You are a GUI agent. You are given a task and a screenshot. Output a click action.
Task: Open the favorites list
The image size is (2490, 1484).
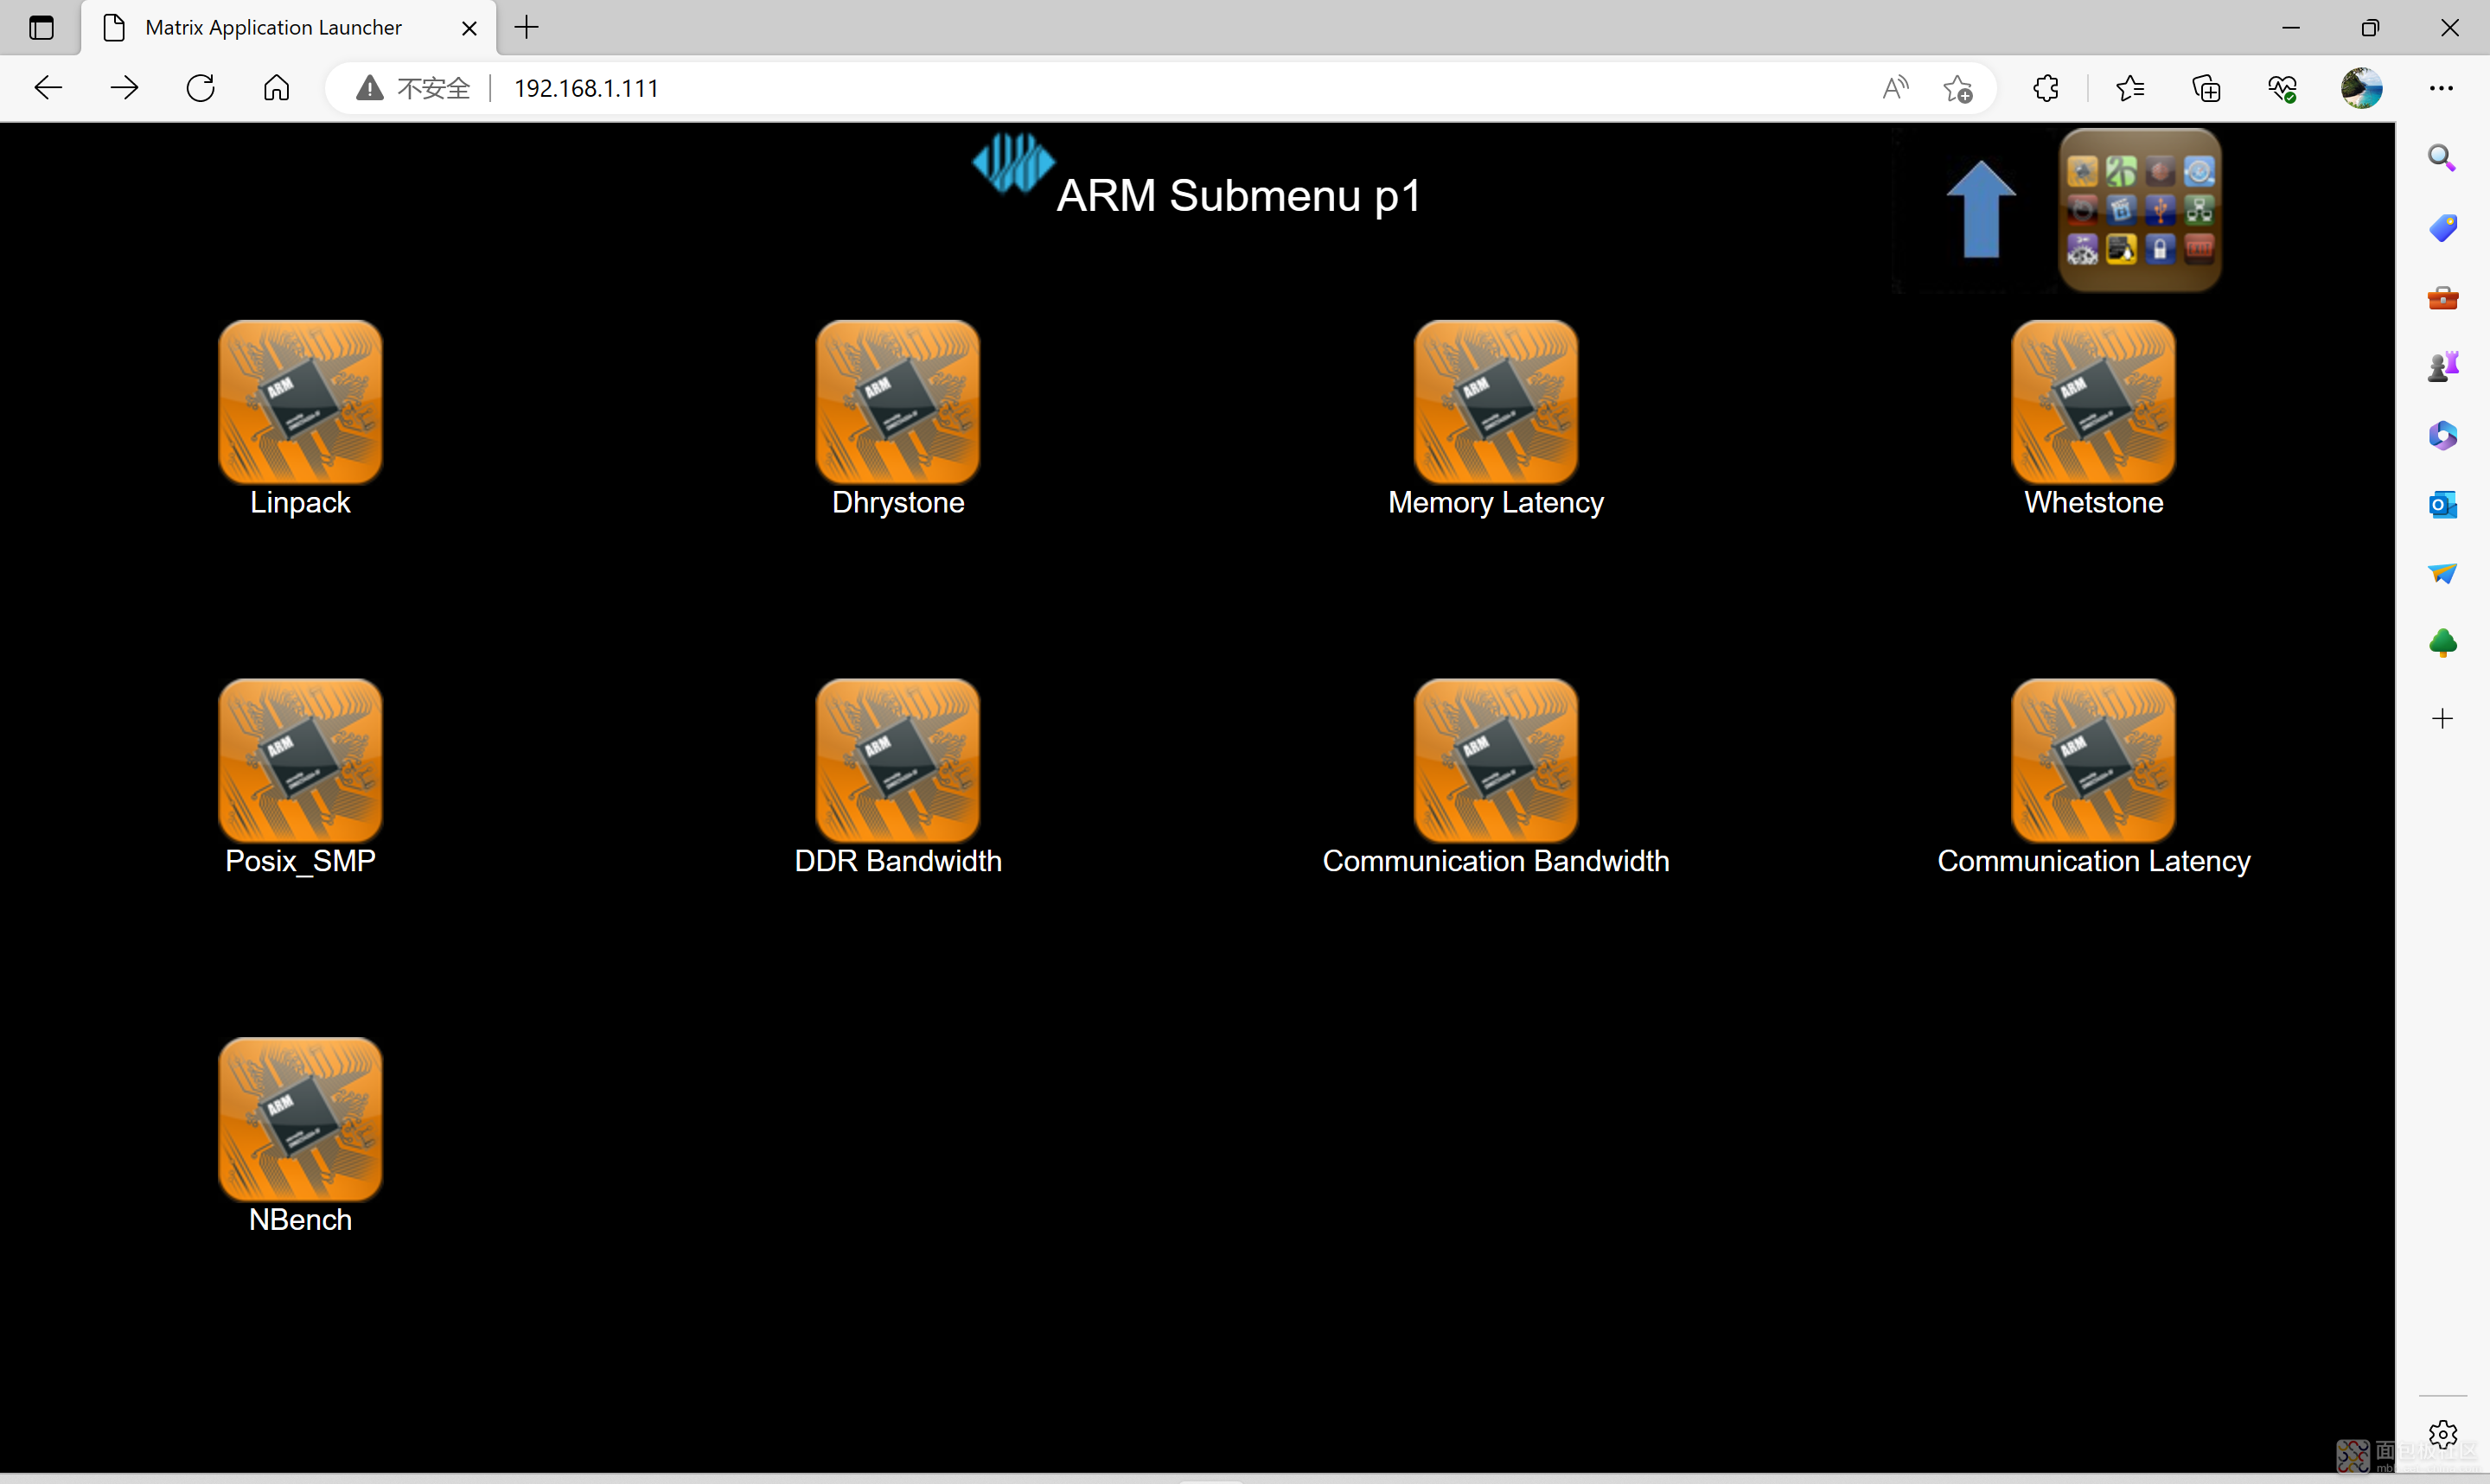2130,88
